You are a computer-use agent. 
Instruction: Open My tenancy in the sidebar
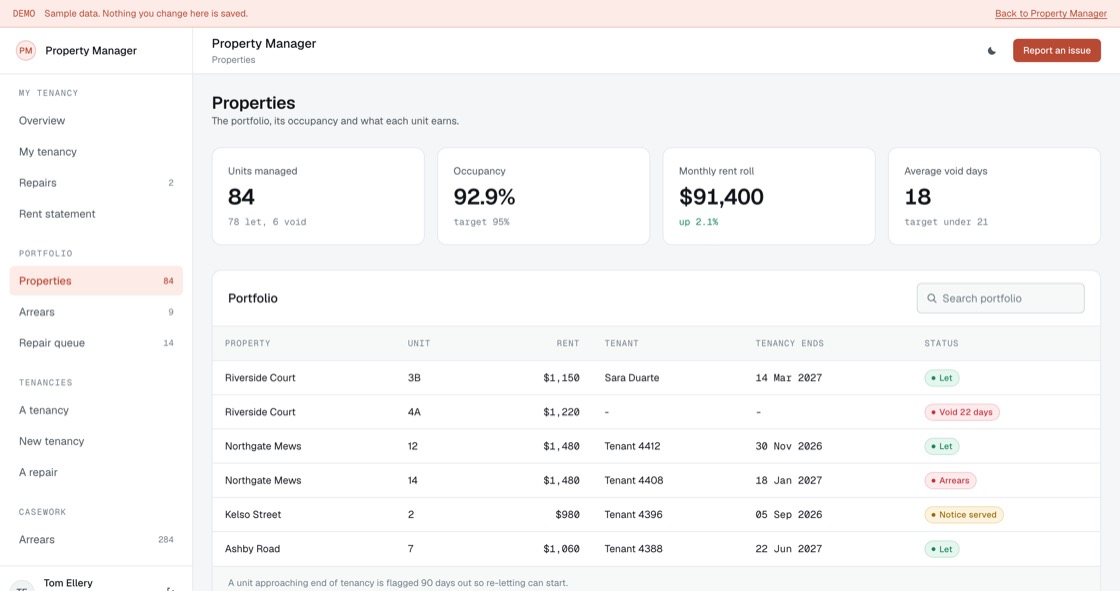[x=96, y=152]
